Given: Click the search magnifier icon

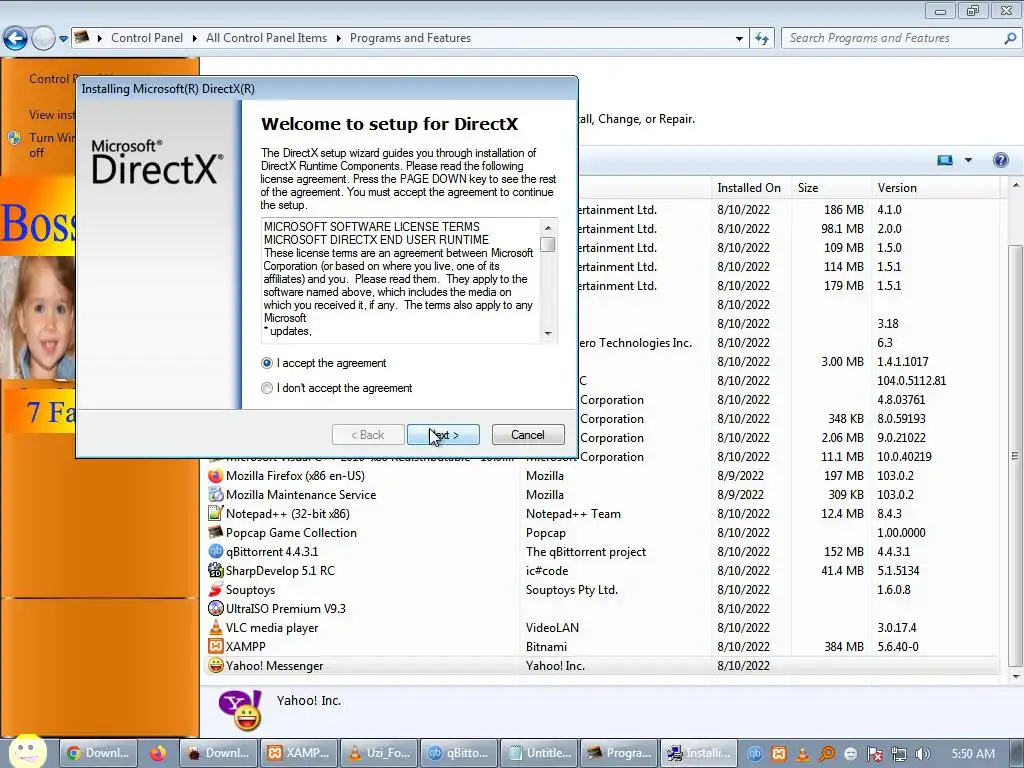Looking at the screenshot, I should pyautogui.click(x=1010, y=38).
